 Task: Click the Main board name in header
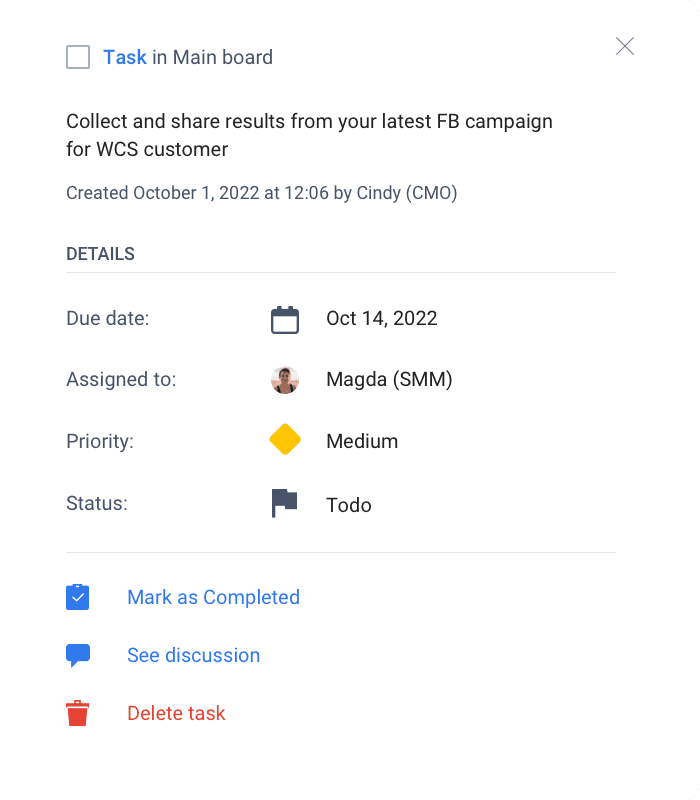222,57
